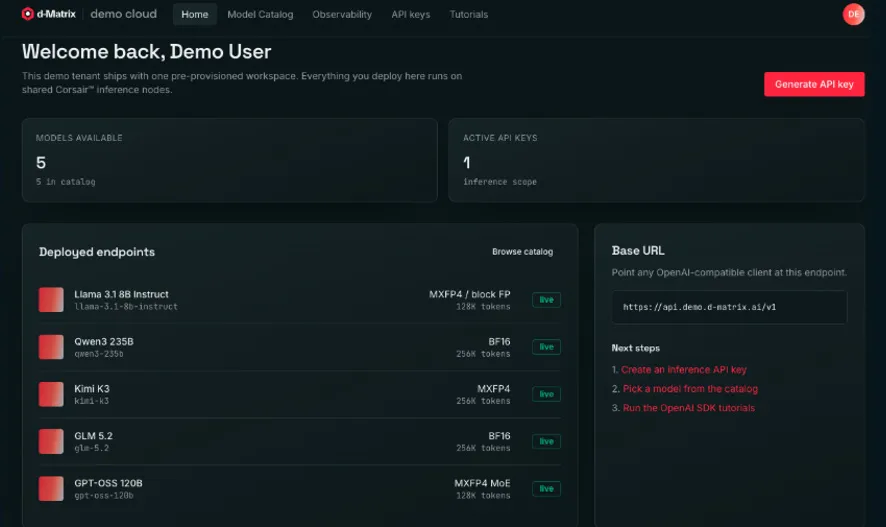Click the 5 in catalog text
The width and height of the screenshot is (886, 527).
[x=66, y=182]
